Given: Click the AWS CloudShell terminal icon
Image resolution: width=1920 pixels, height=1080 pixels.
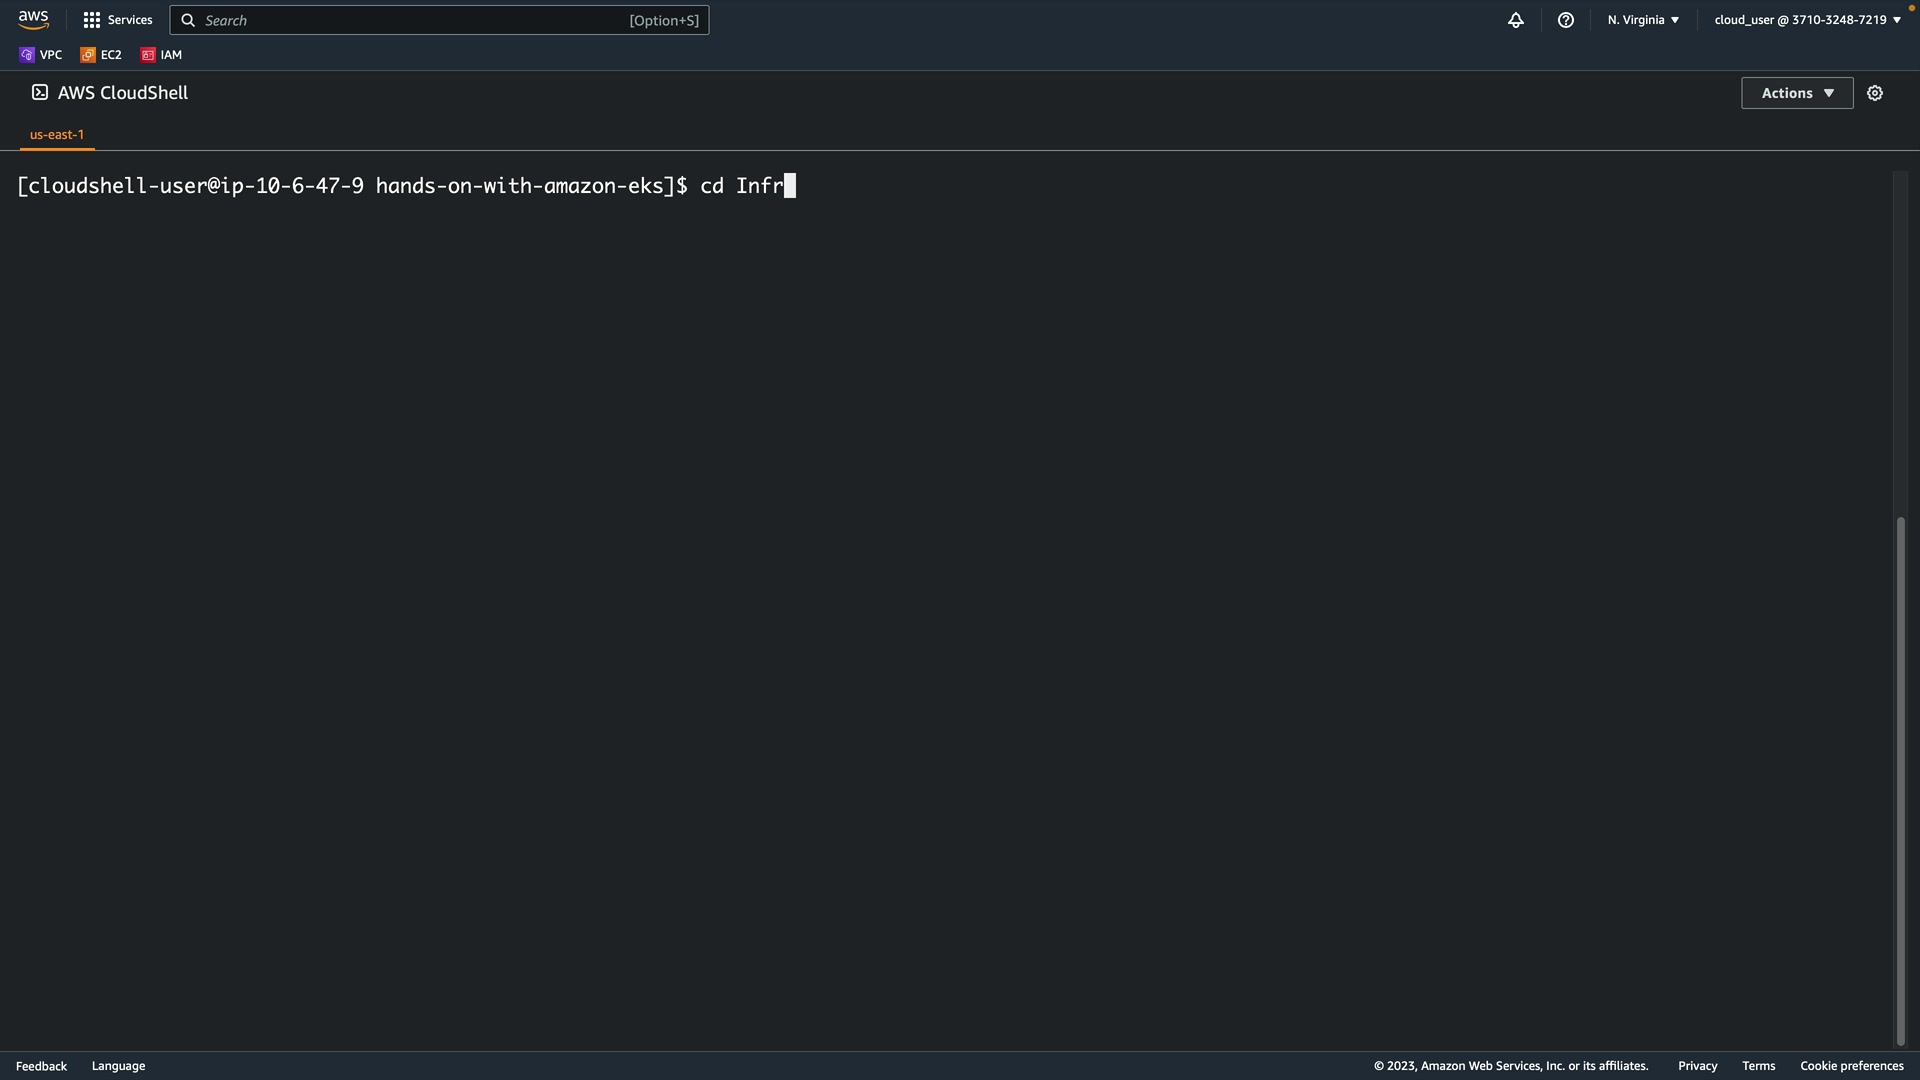Looking at the screenshot, I should coord(40,92).
